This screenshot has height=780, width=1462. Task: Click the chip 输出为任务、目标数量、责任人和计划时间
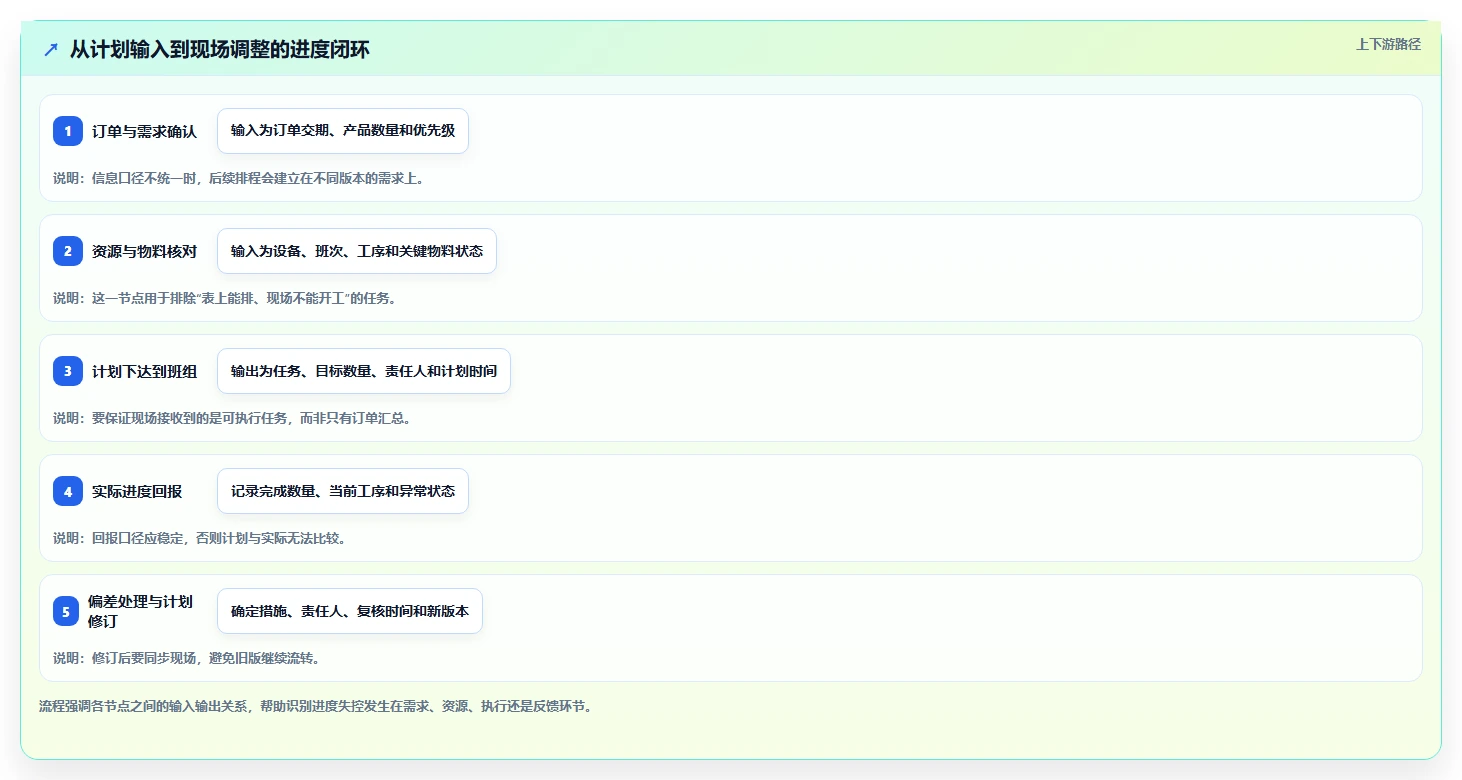point(364,371)
